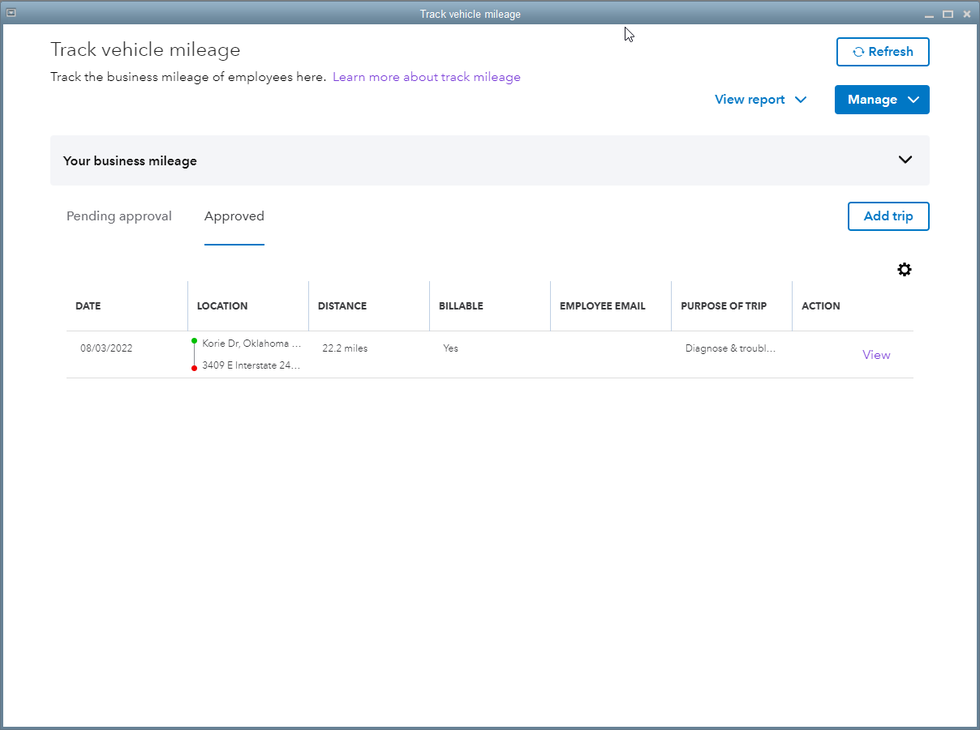The height and width of the screenshot is (730, 980).
Task: Open Learn more about track mileage link
Action: point(426,77)
